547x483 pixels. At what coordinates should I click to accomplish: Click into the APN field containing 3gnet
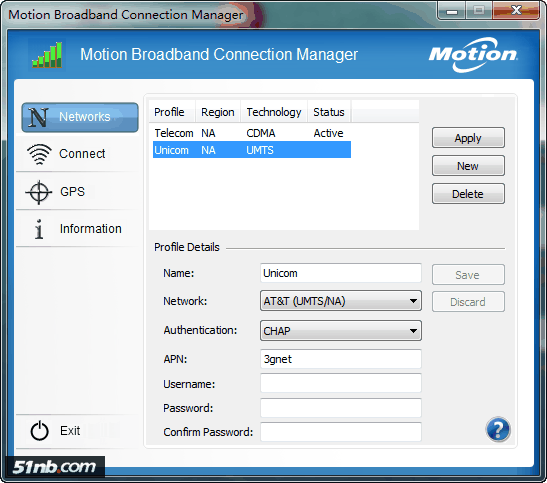coord(340,359)
